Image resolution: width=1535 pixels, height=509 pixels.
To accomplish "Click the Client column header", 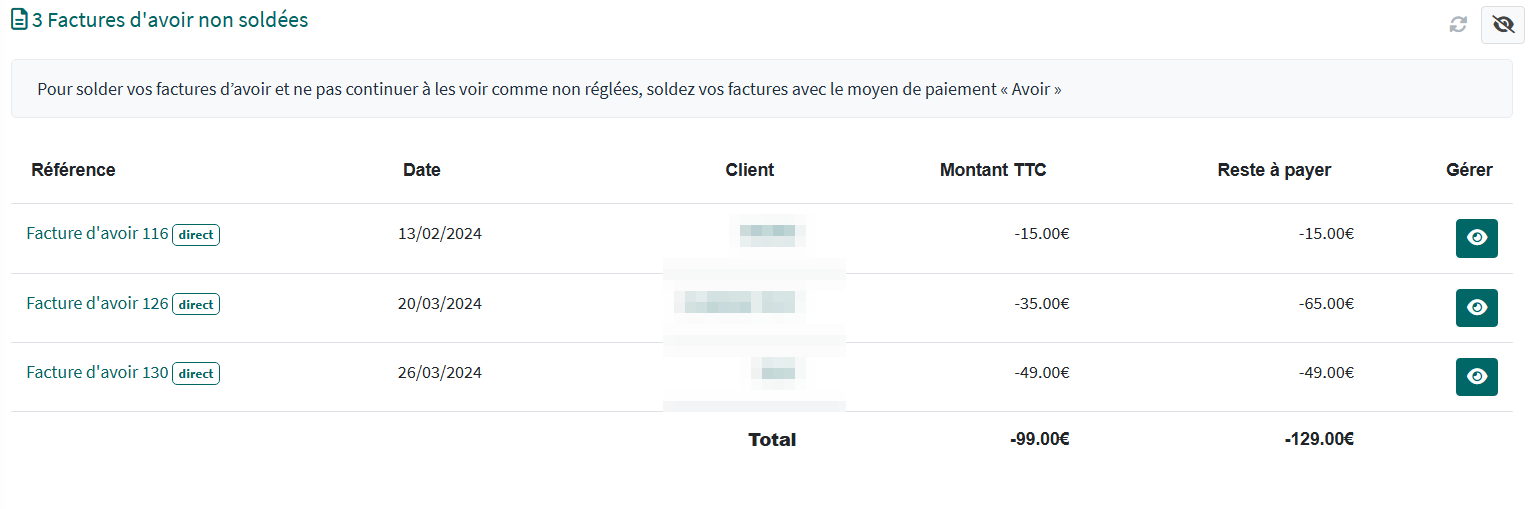I will point(749,170).
